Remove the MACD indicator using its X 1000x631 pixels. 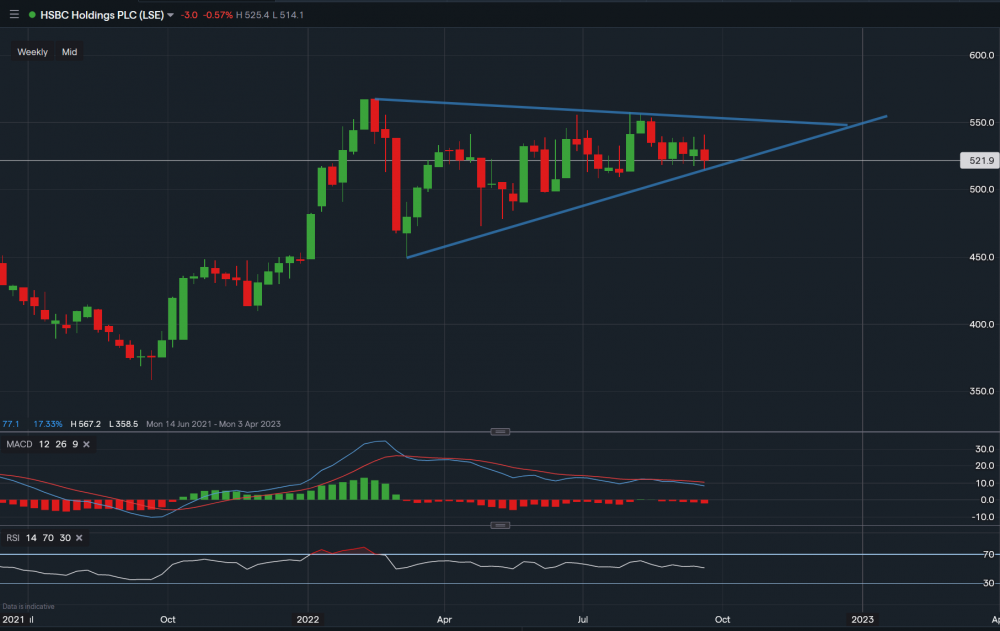[x=86, y=444]
